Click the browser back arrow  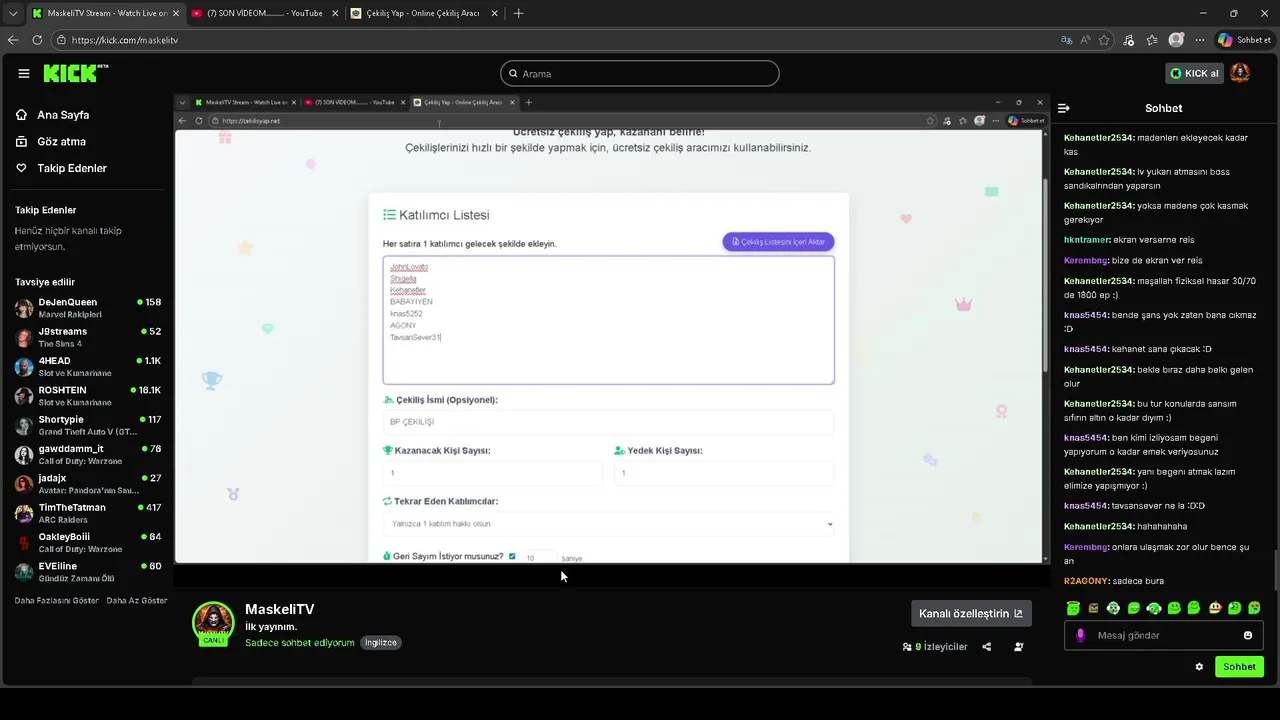[x=13, y=40]
